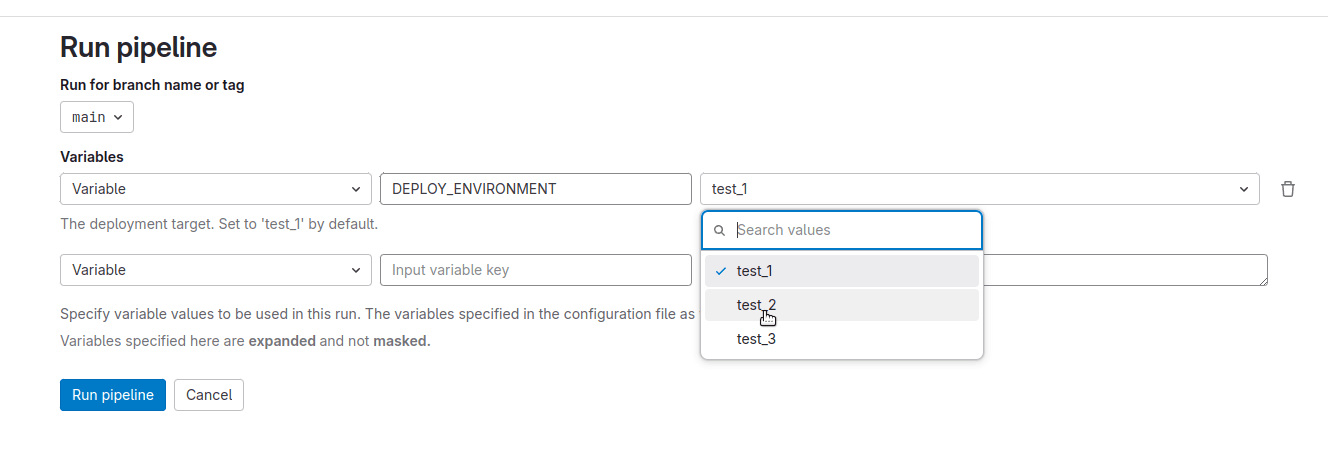Screen dimensions: 1328x476
Task: Click the checkmark icon beside test_1
Action: point(721,271)
